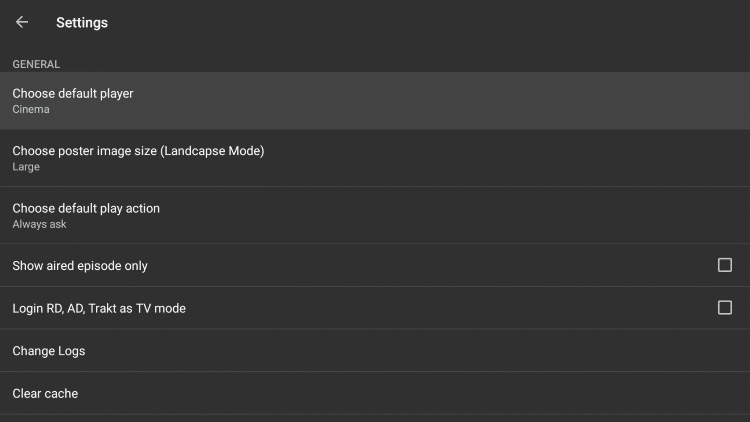
Task: Enable Show aired episode only checkbox
Action: tap(725, 265)
